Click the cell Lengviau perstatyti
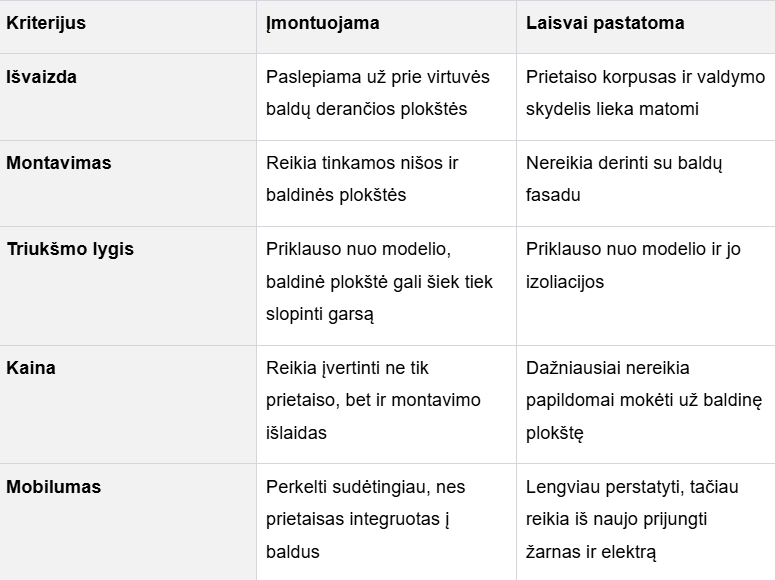 coord(646,522)
